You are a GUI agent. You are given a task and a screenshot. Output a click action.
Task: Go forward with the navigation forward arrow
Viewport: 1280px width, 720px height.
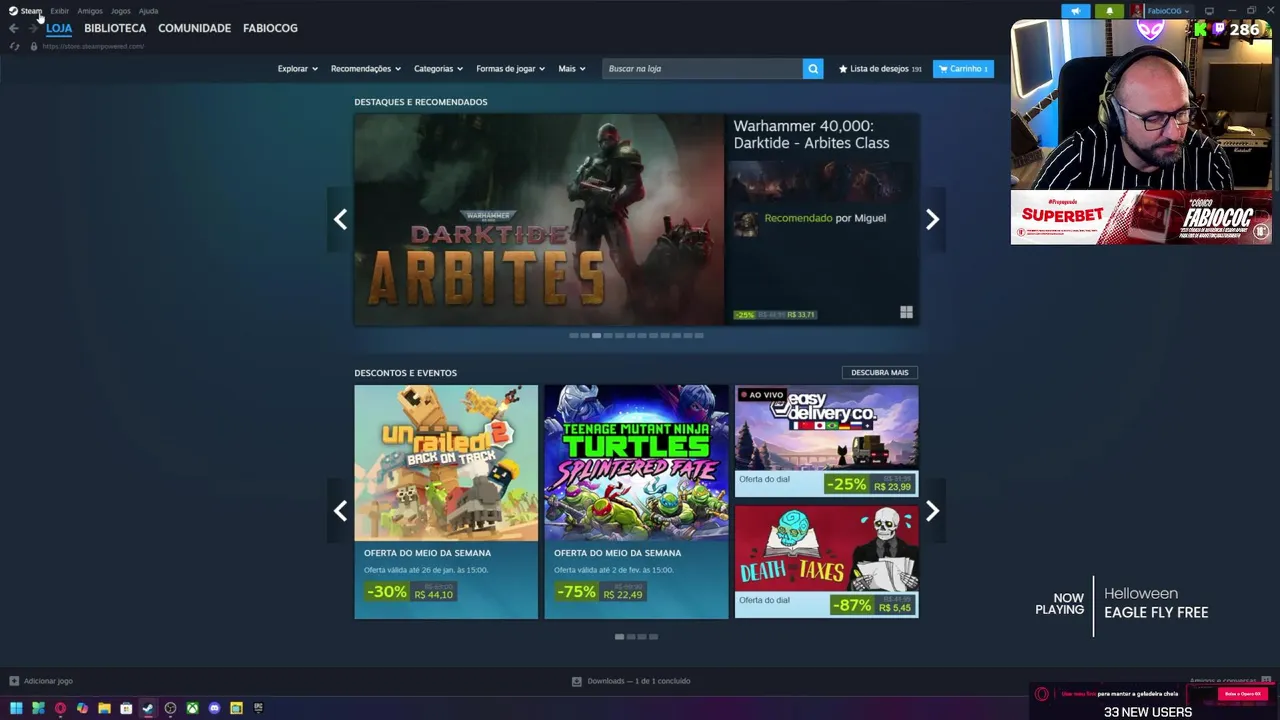point(32,28)
